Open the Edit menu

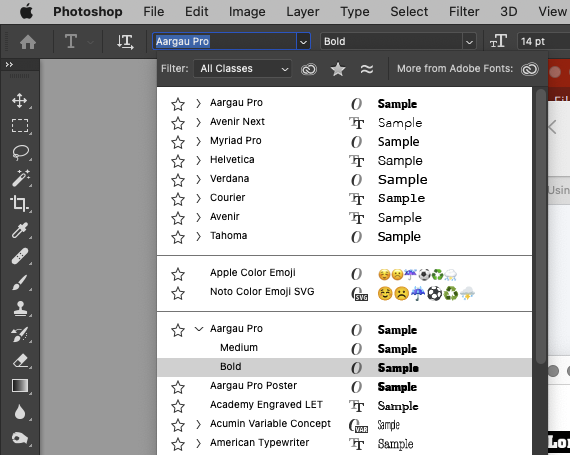coord(196,12)
